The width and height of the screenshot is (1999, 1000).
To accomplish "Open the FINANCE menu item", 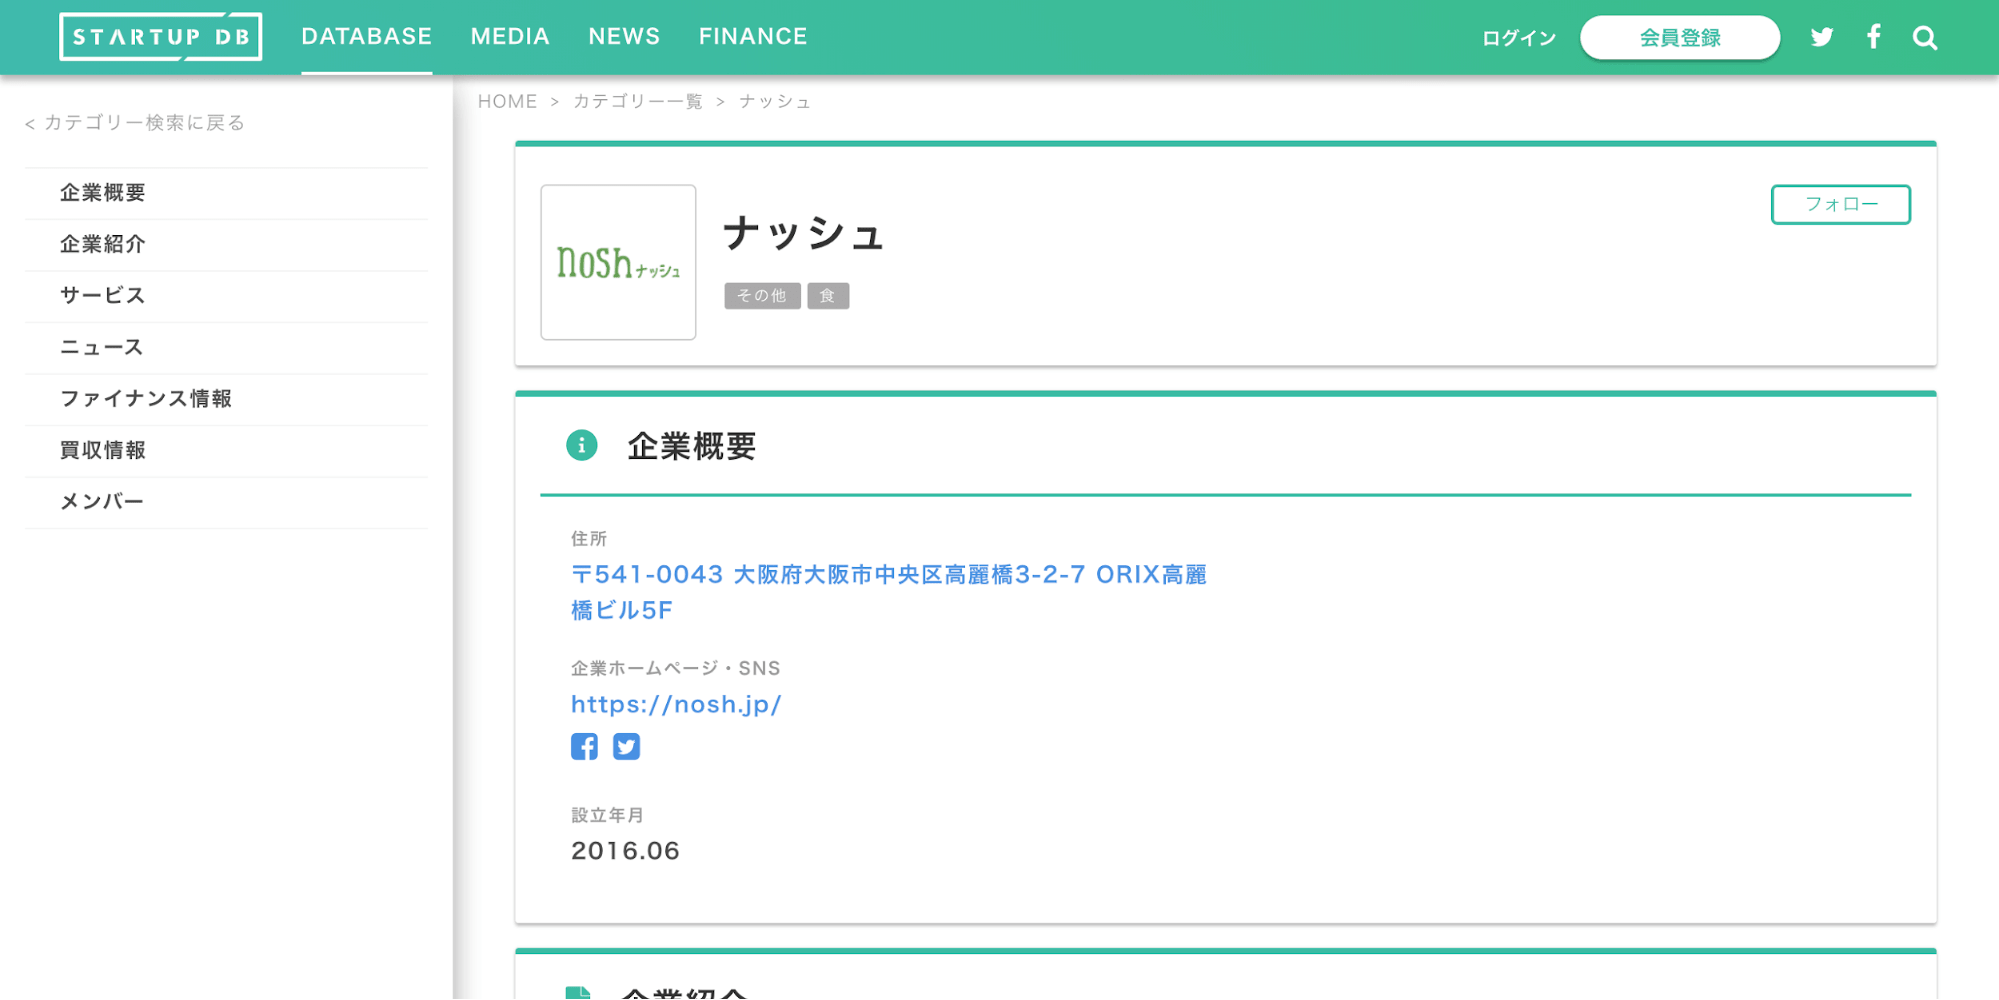I will pos(753,37).
